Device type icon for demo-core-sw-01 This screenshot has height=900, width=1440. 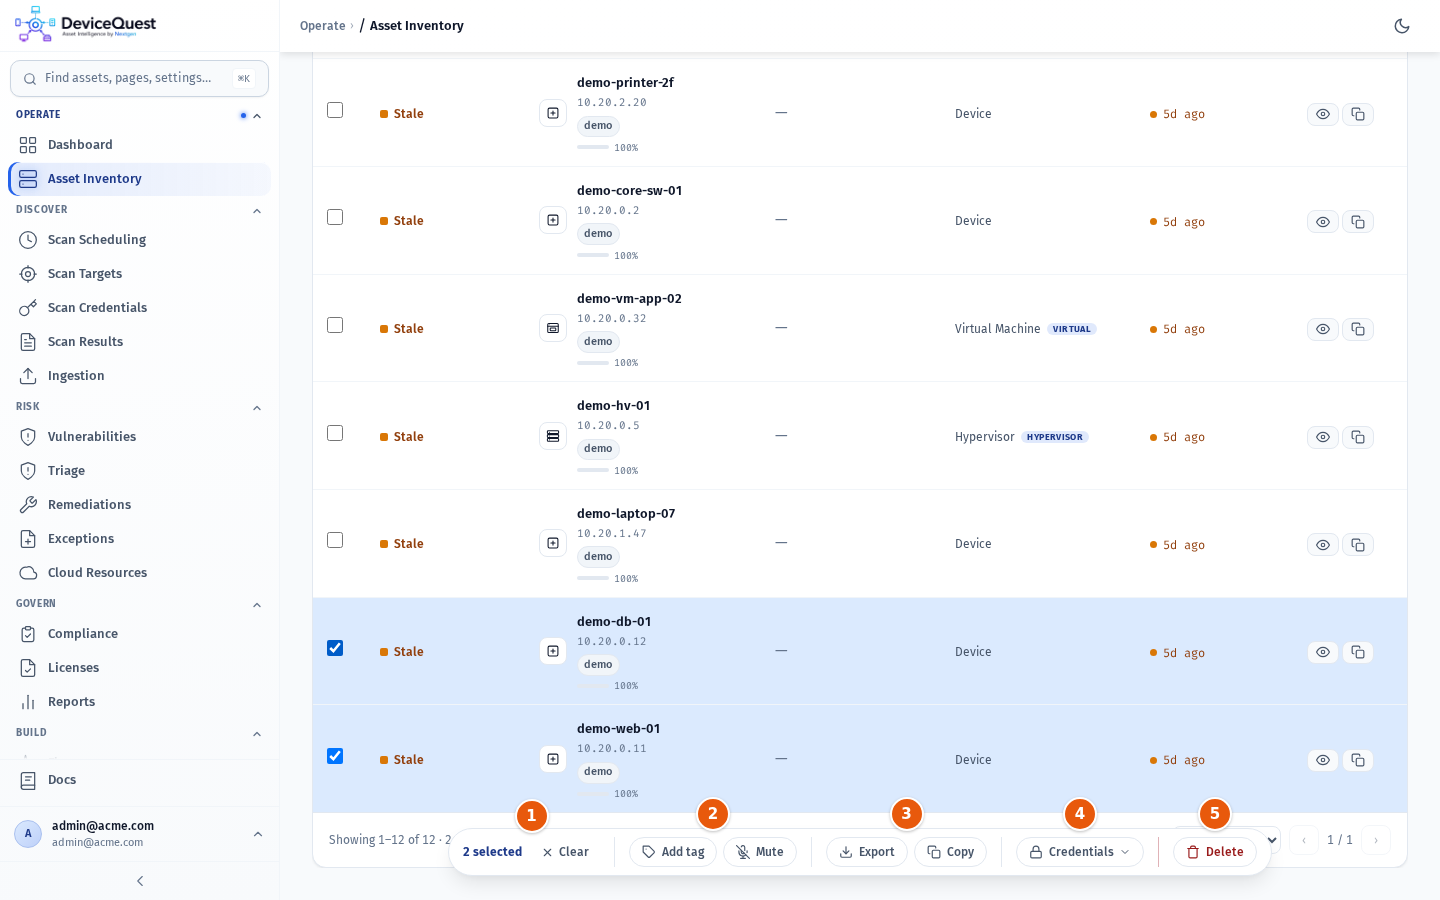(553, 220)
